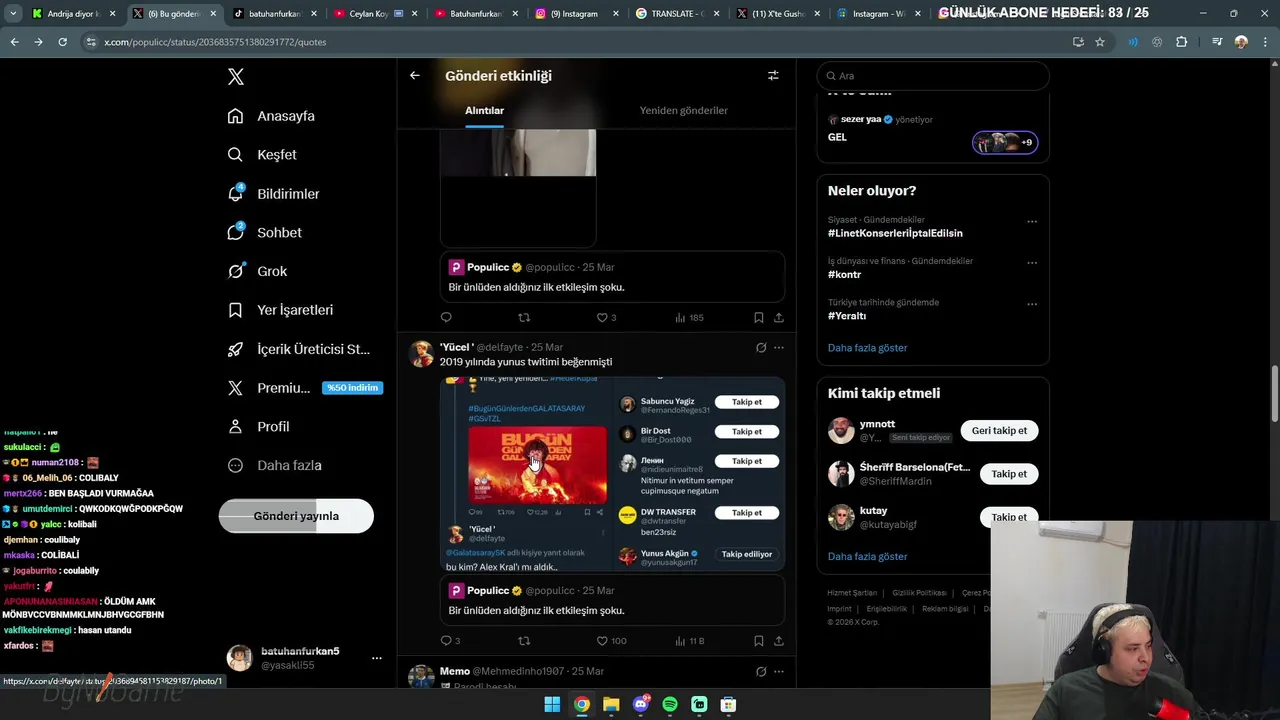This screenshot has width=1280, height=720.
Task: Open İçerik Üreticisi Studio
Action: click(298, 349)
